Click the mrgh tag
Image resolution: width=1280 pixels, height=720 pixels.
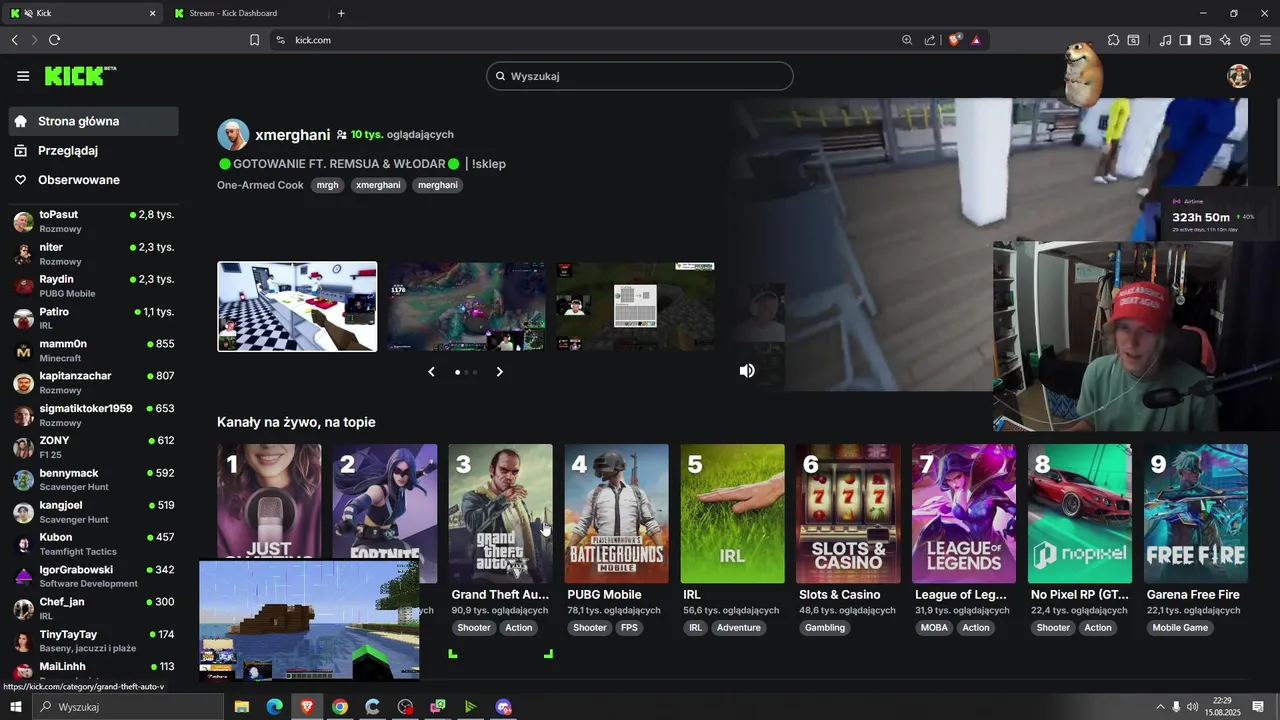[328, 185]
